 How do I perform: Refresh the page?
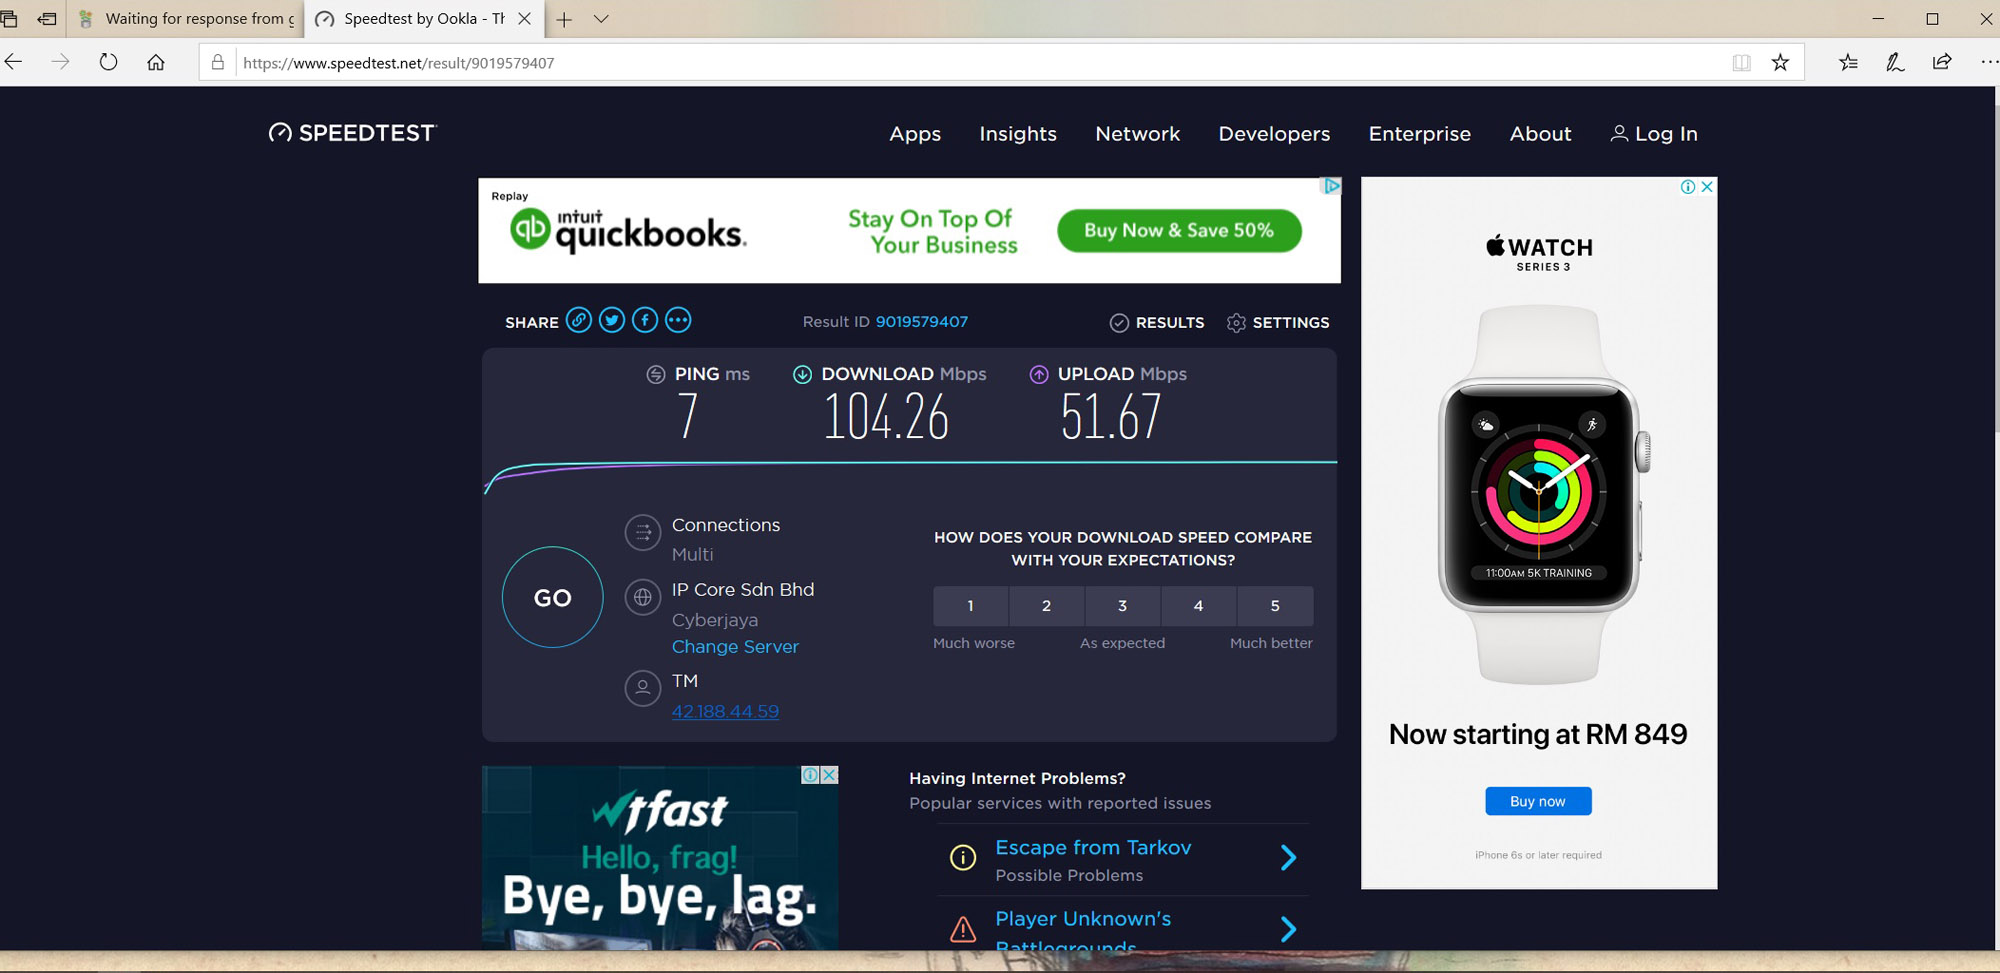pyautogui.click(x=108, y=62)
